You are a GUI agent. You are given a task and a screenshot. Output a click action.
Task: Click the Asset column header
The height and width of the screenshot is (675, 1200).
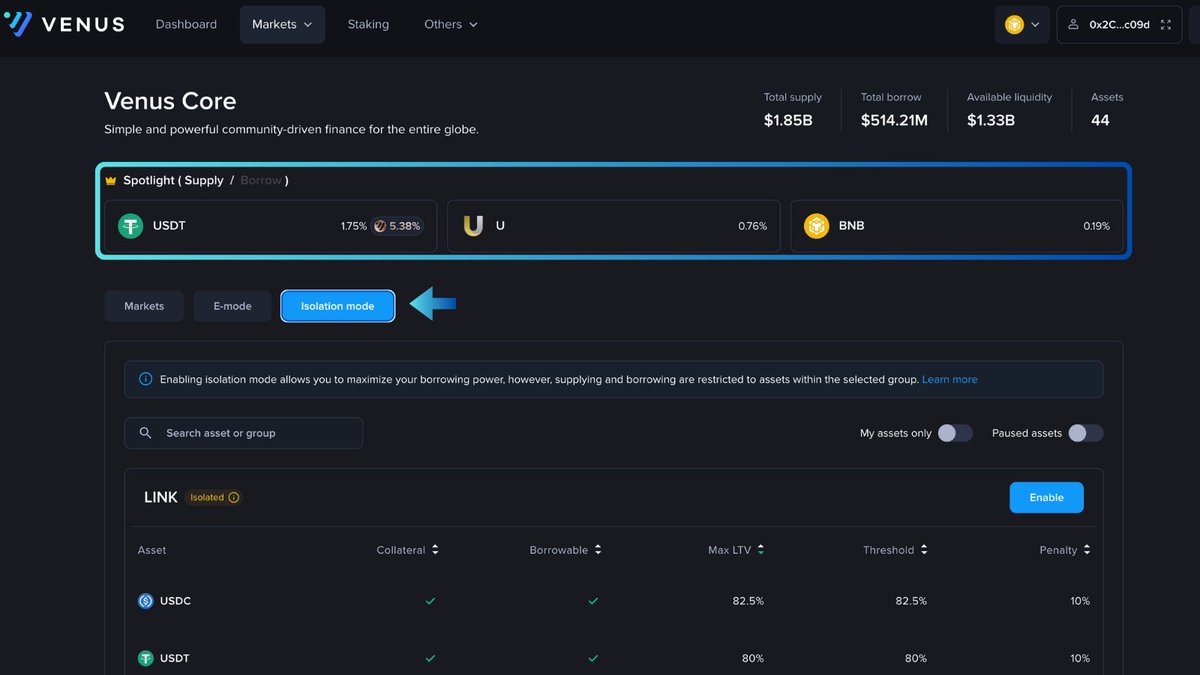[x=152, y=550]
